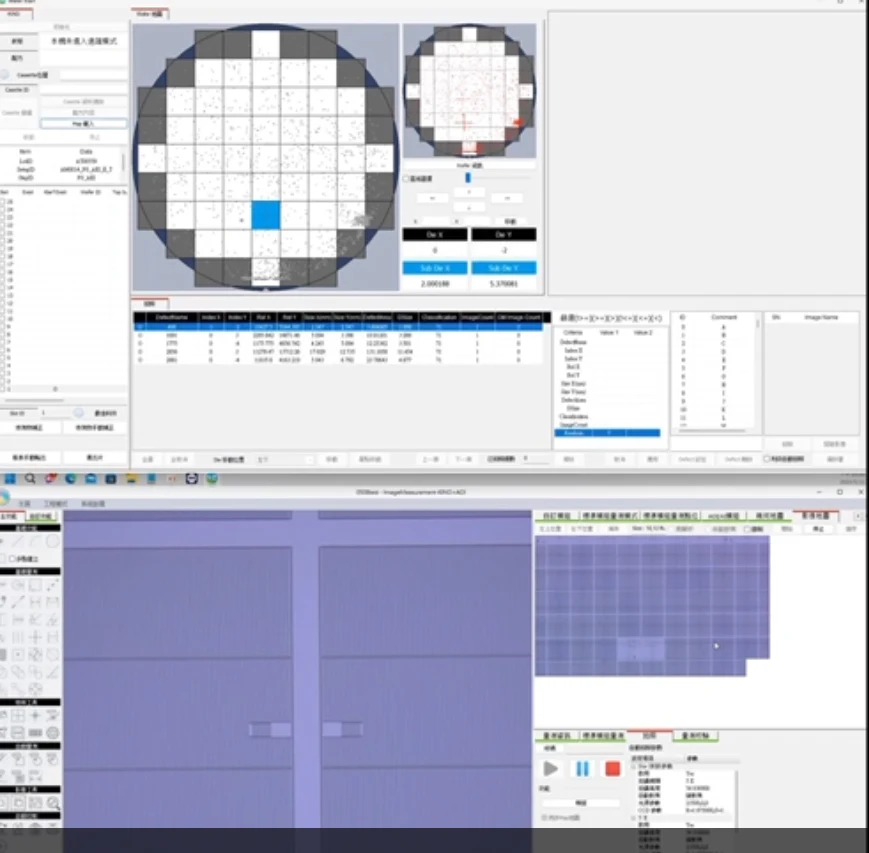Screen dimensions: 869x853
Task: Select the magnifier zoom tool in left toolbox
Action: pos(52,802)
